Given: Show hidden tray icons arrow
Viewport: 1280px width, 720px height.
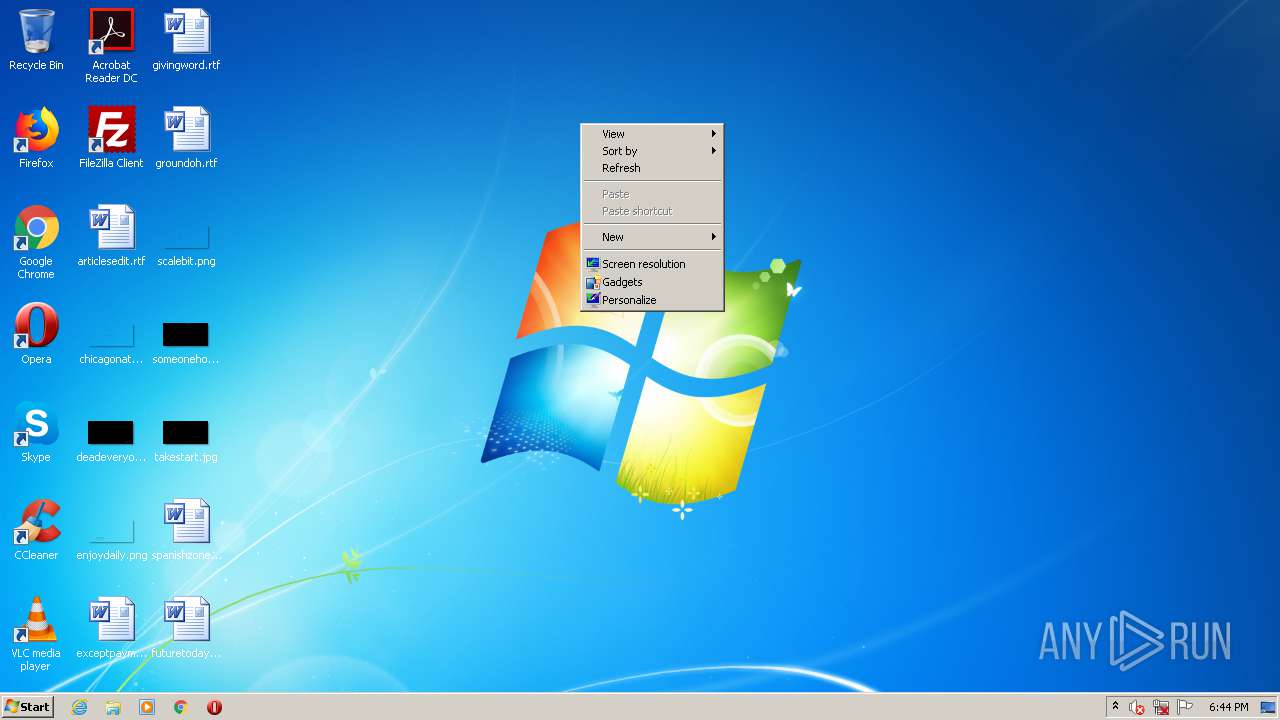Looking at the screenshot, I should 1116,707.
